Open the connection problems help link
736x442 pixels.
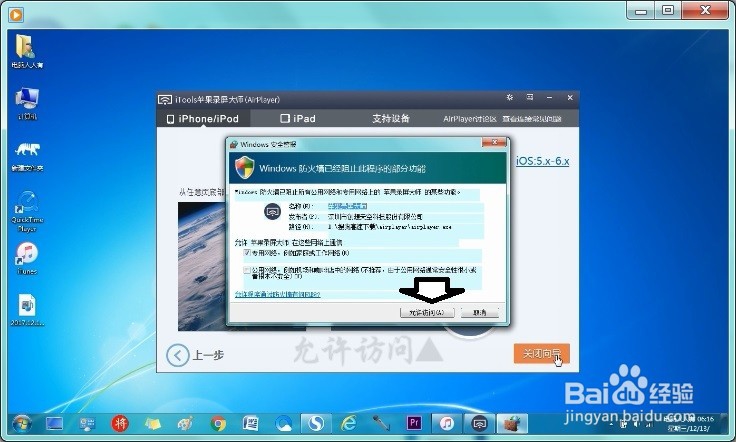pyautogui.click(x=532, y=119)
